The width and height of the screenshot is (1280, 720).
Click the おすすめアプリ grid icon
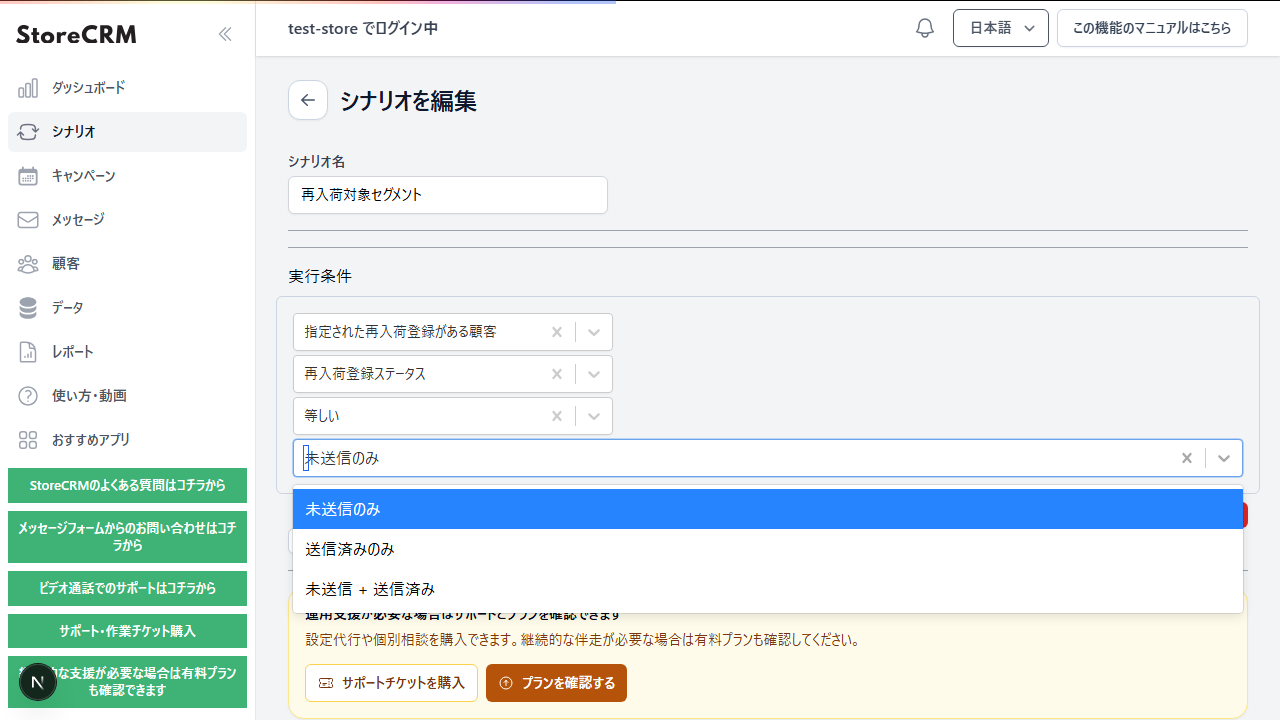tap(28, 440)
